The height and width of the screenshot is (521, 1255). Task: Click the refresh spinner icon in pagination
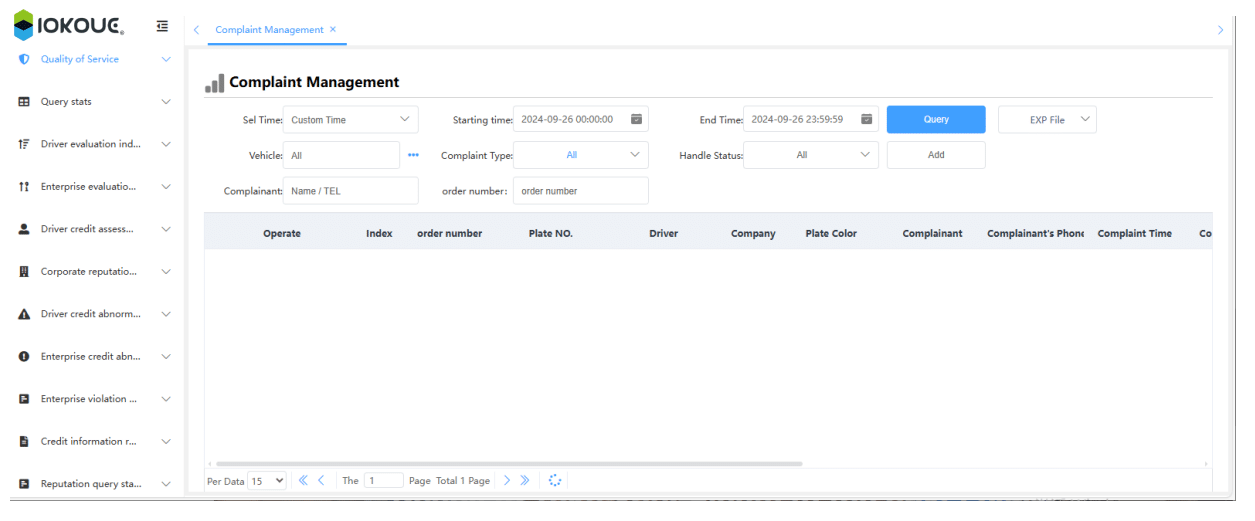(x=555, y=481)
